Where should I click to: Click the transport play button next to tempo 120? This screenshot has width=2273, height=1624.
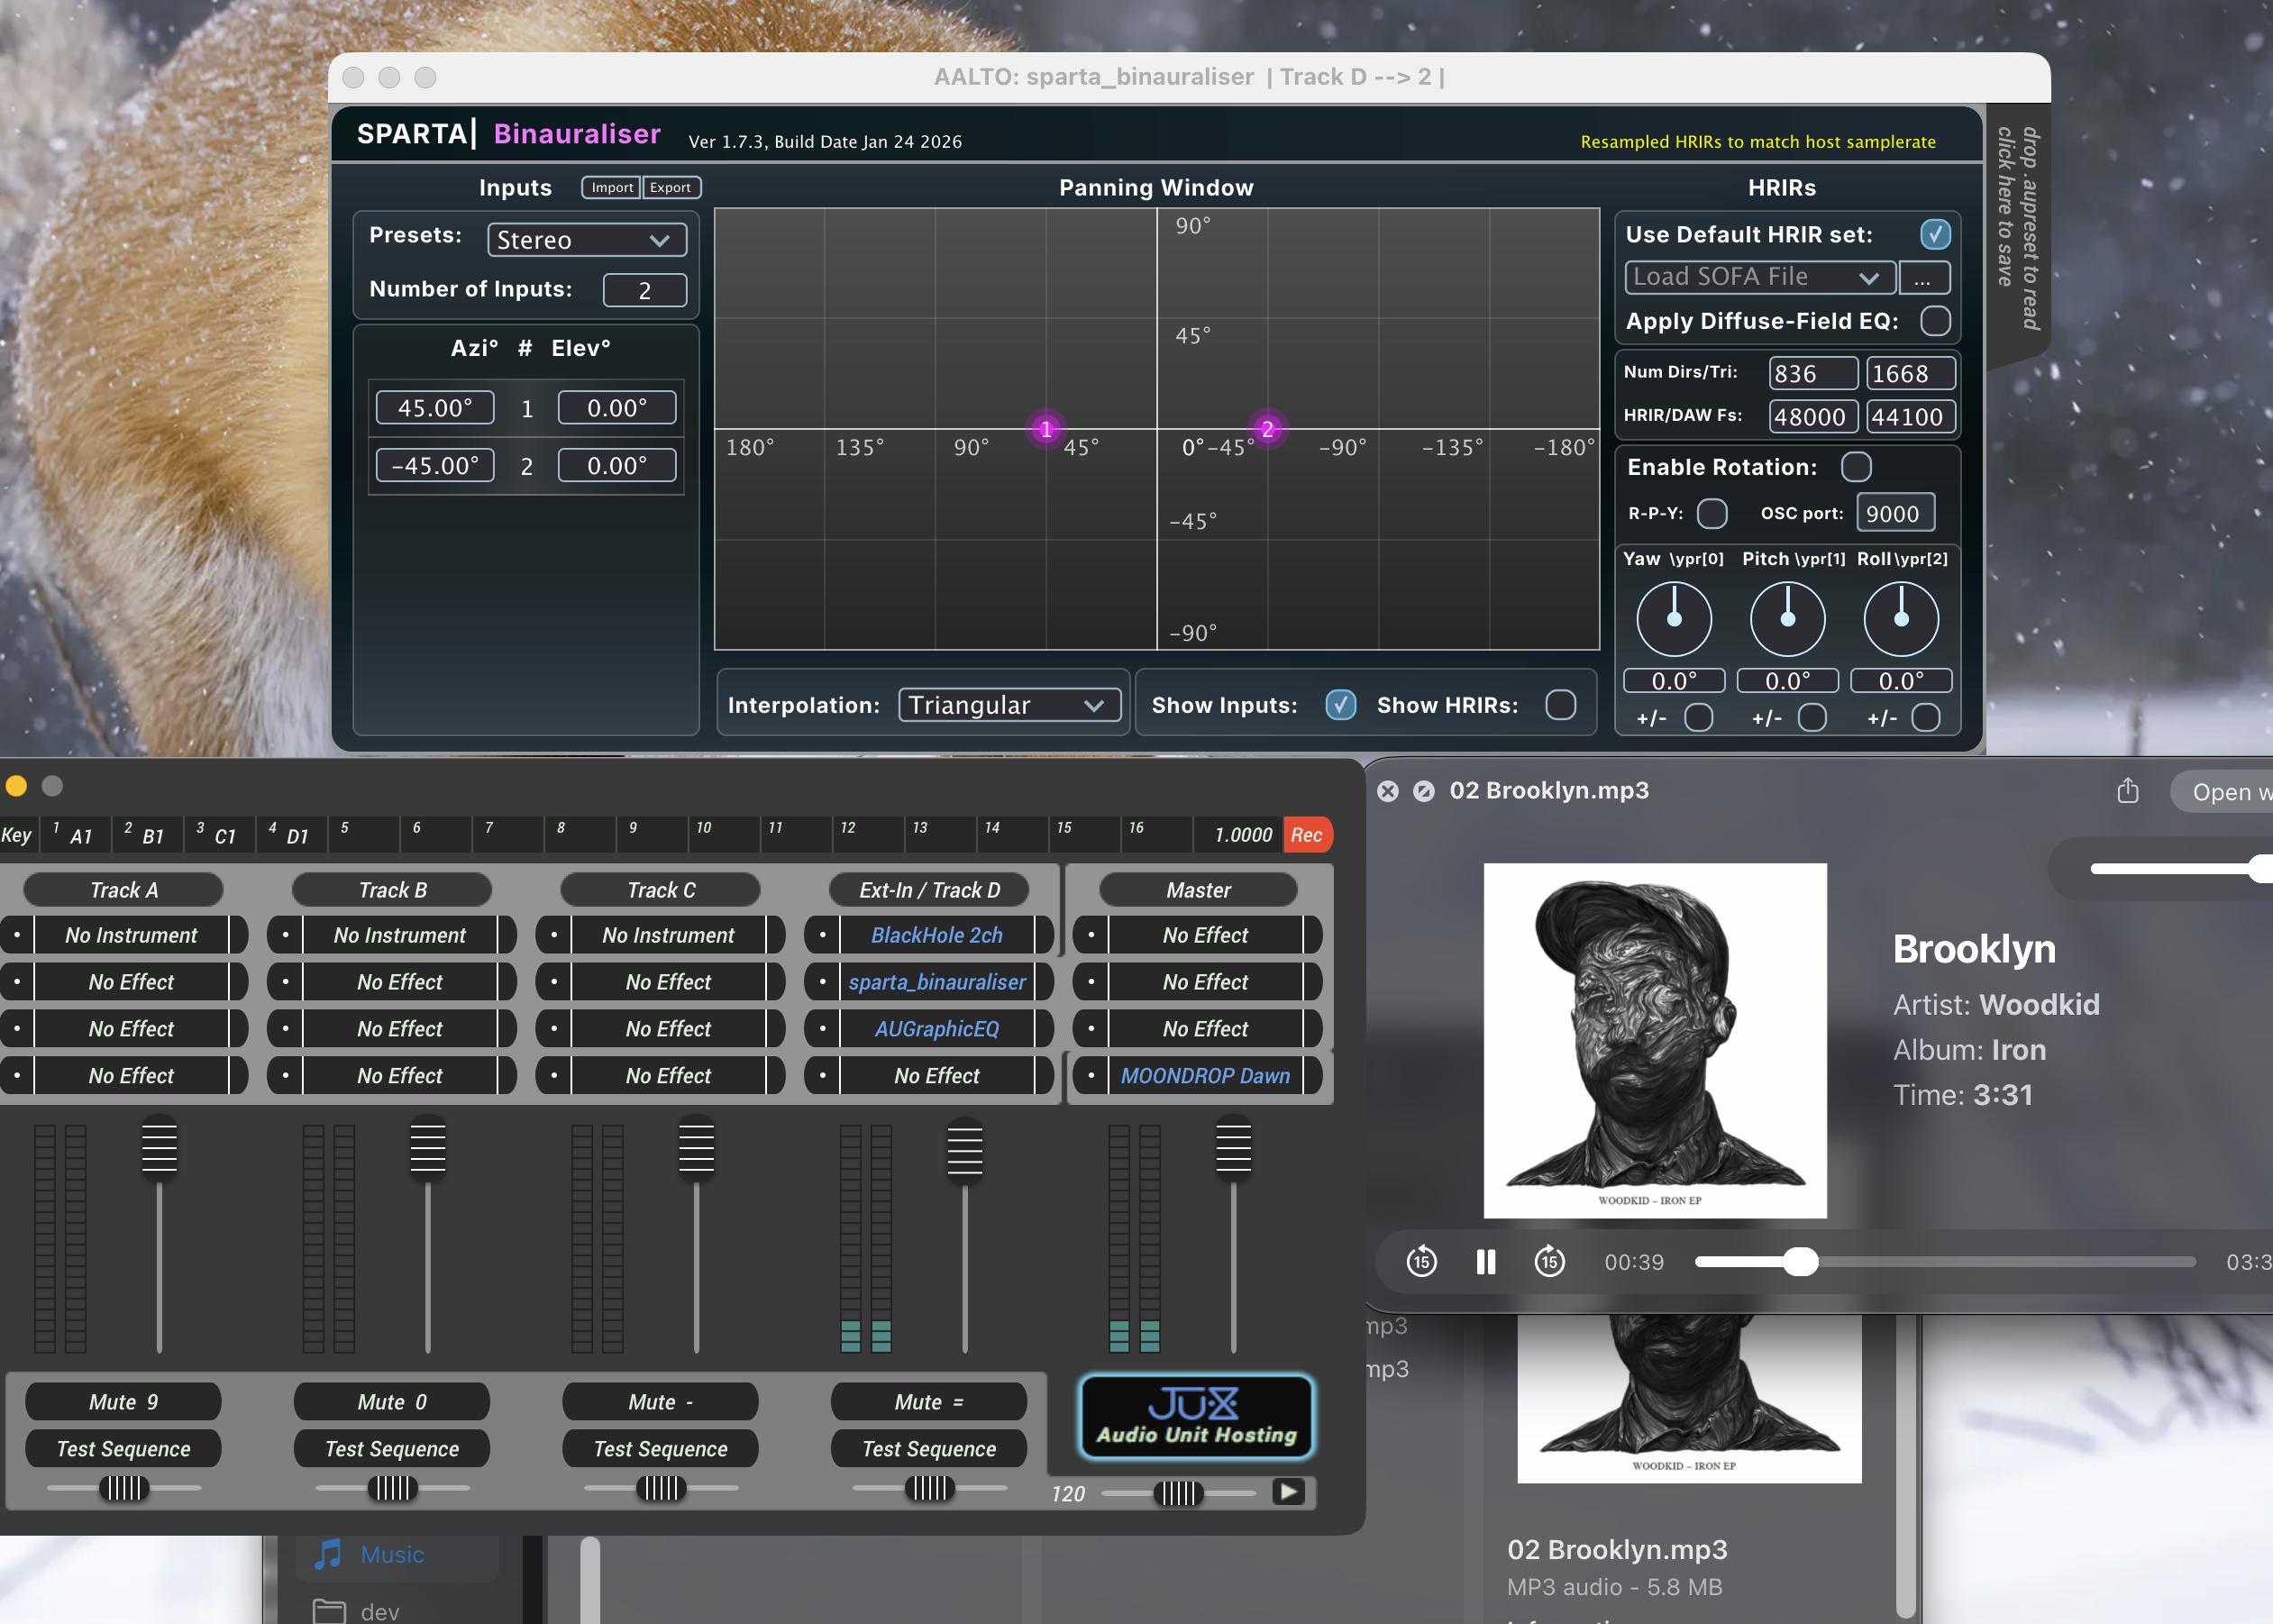1288,1492
